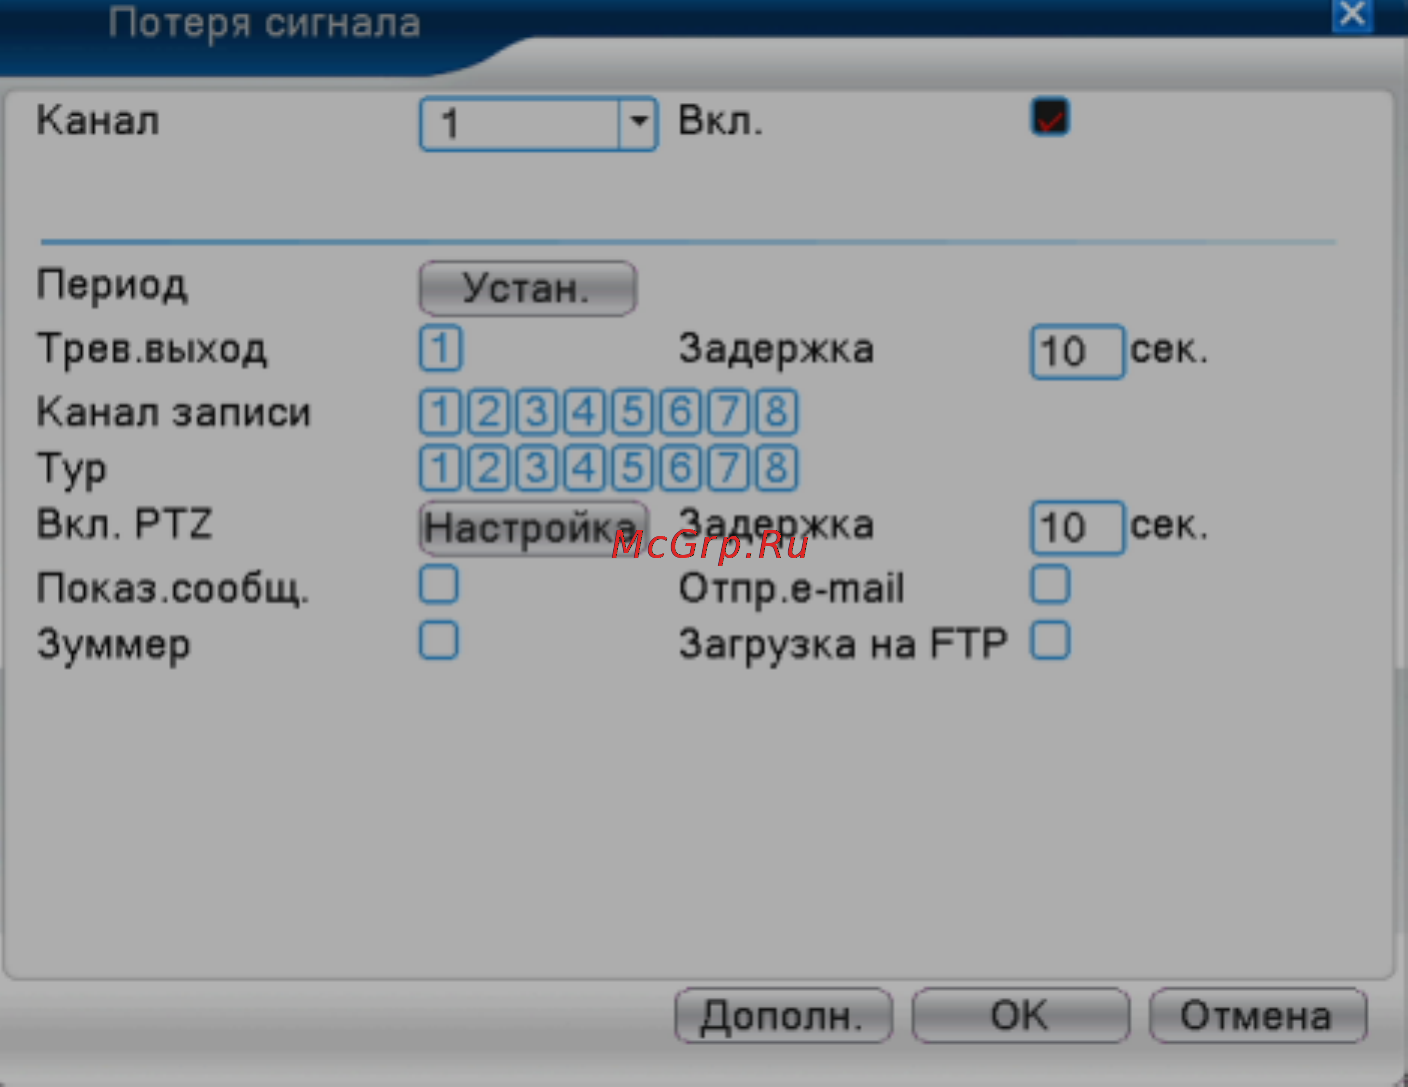
Task: Toggle tour channel 5 in Тур row
Action: pyautogui.click(x=632, y=468)
